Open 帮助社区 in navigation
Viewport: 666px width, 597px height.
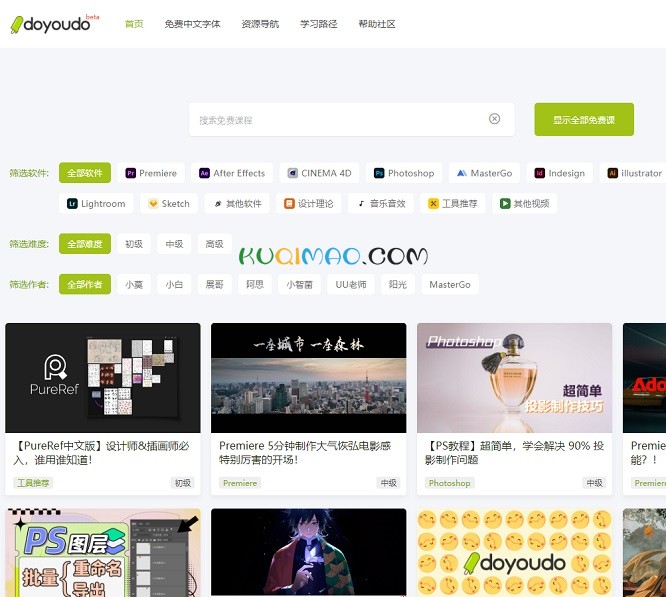(377, 24)
